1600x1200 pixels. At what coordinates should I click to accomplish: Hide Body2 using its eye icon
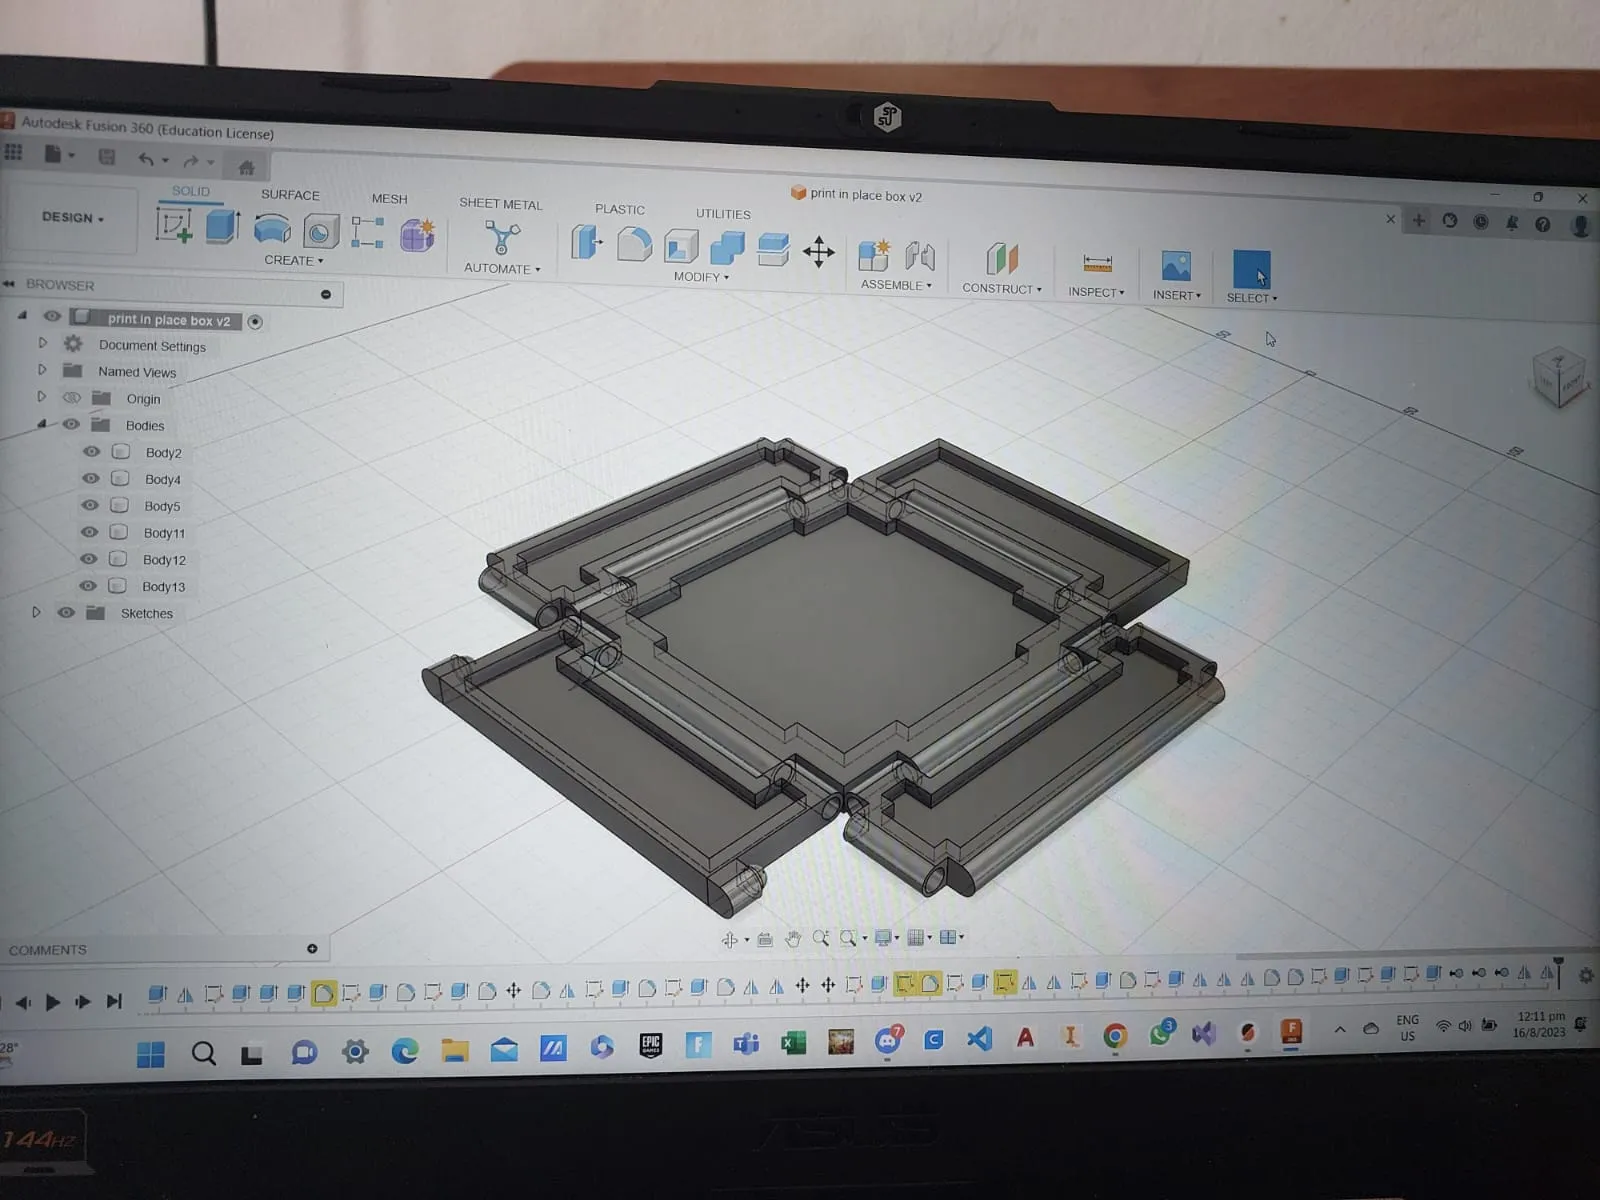(91, 451)
